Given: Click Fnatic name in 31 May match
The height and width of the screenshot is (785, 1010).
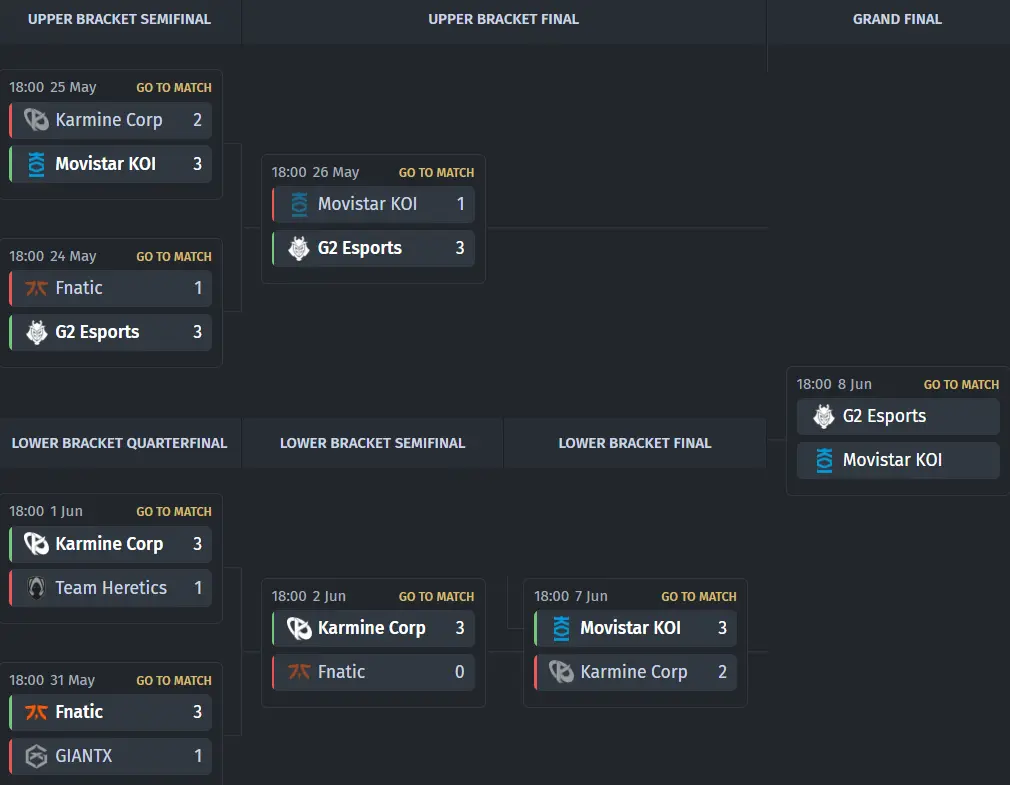Looking at the screenshot, I should [79, 712].
